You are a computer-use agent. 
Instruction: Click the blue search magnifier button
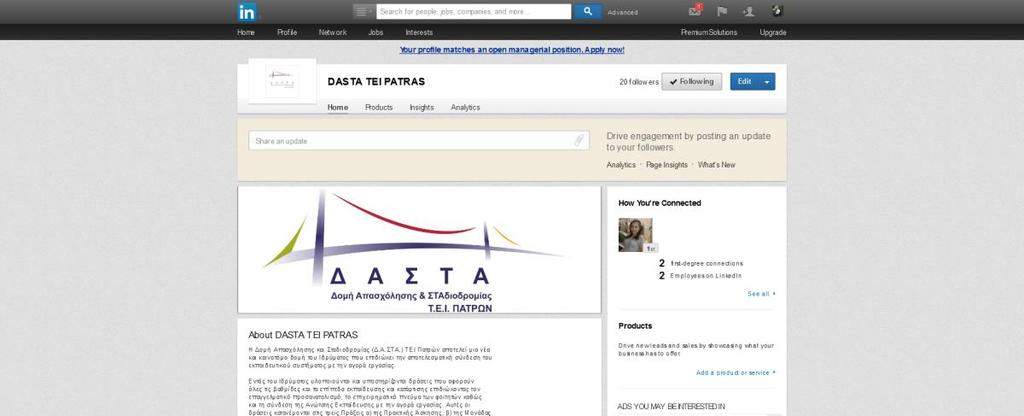[587, 12]
